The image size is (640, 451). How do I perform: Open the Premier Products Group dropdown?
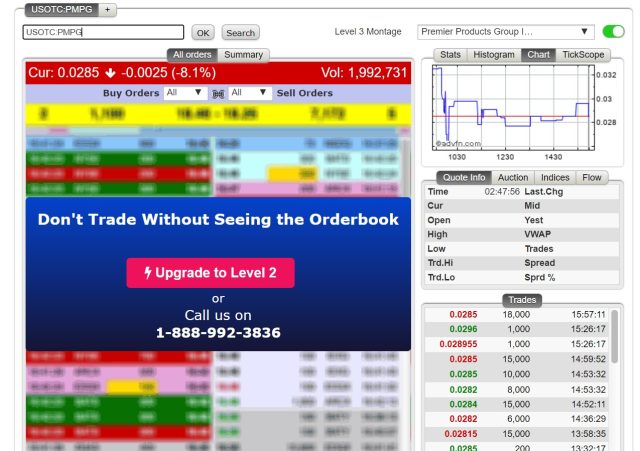505,32
